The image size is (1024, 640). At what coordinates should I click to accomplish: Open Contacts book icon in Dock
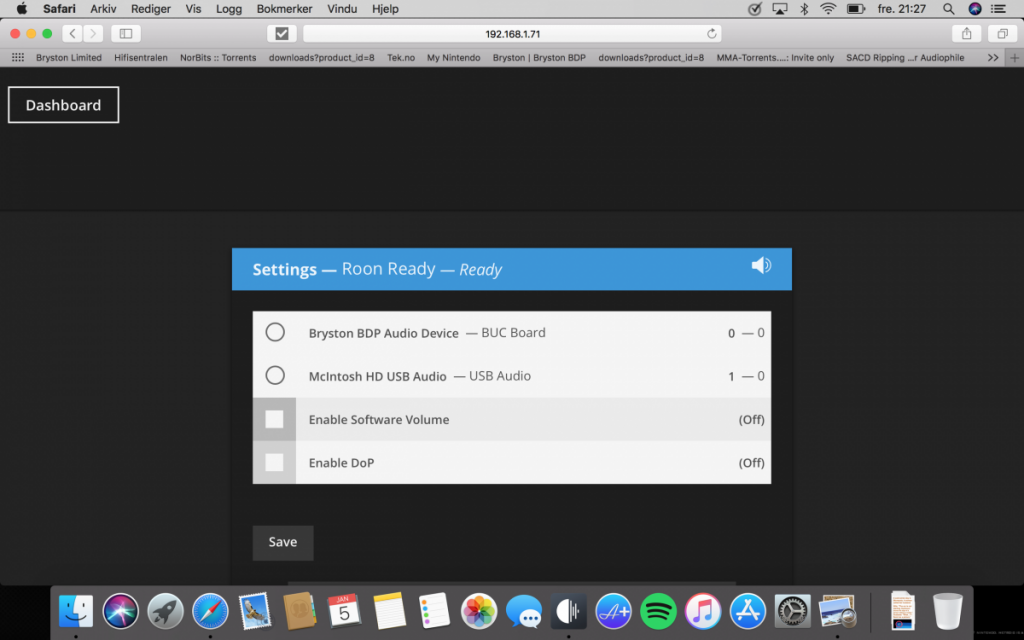pyautogui.click(x=300, y=611)
